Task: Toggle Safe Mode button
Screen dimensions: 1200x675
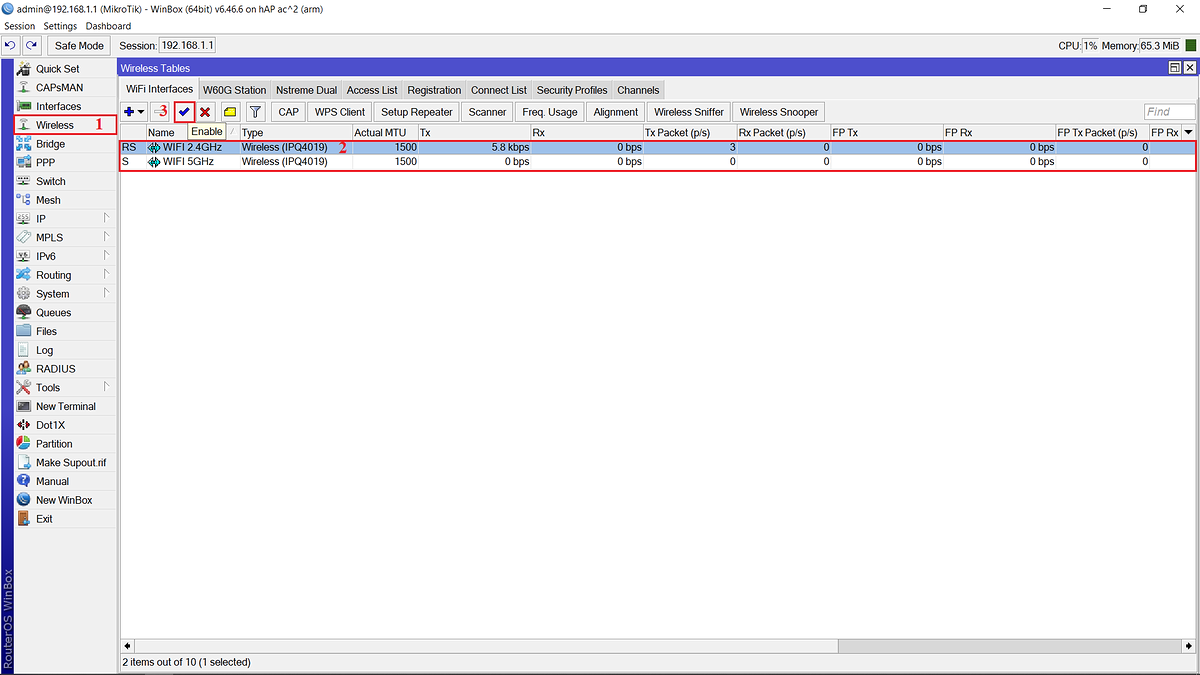Action: (x=79, y=45)
